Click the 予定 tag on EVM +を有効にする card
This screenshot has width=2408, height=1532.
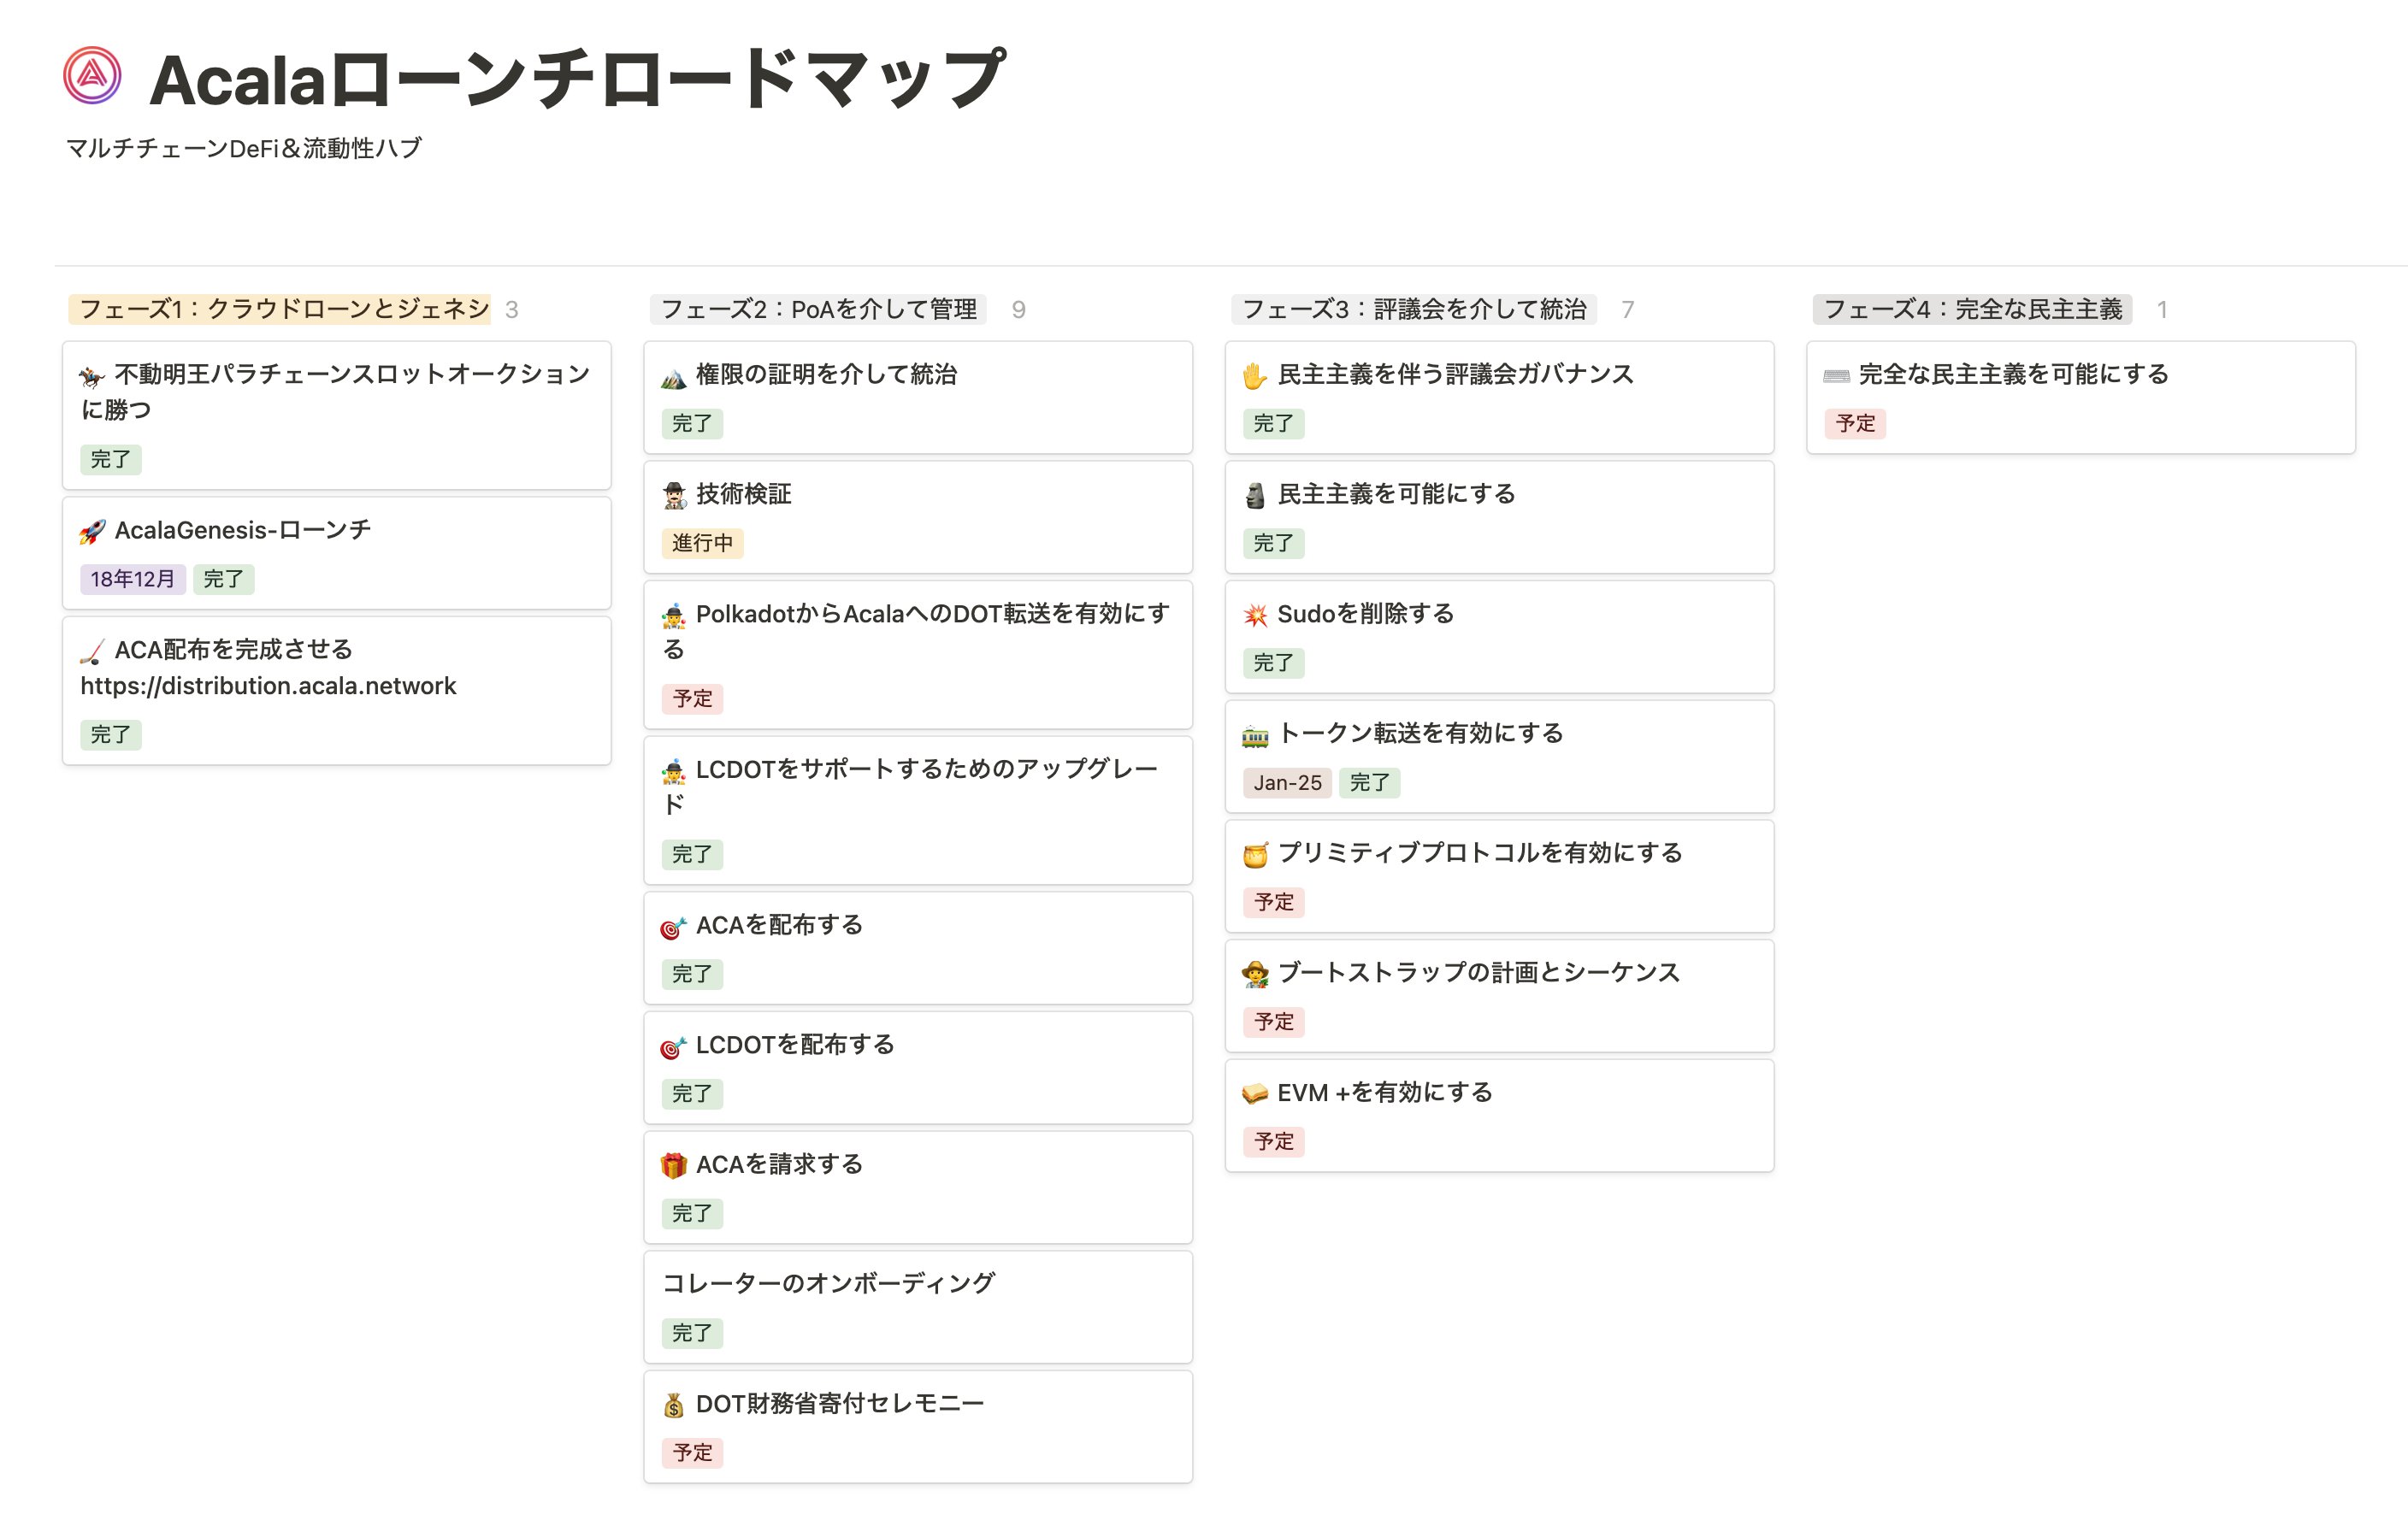pos(1274,1142)
